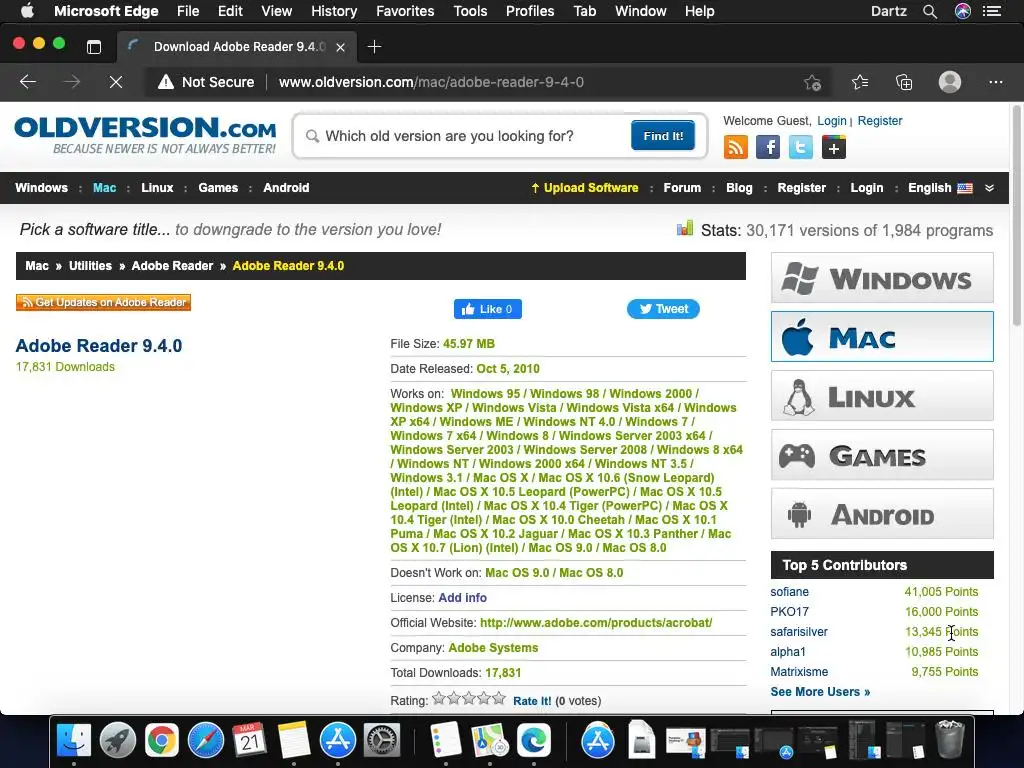Stop loading the page

pyautogui.click(x=116, y=82)
